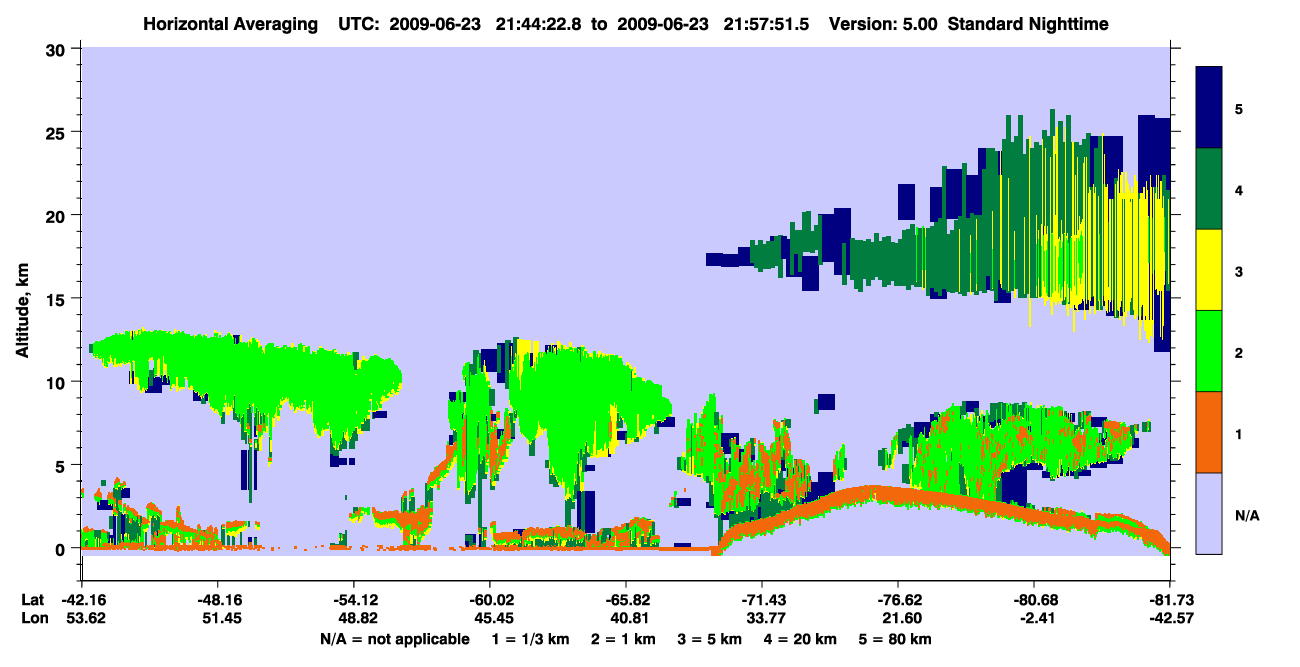Screen dimensions: 1300x667
Task: Click the start time '21:44:22.8' in title
Action: tap(540, 23)
